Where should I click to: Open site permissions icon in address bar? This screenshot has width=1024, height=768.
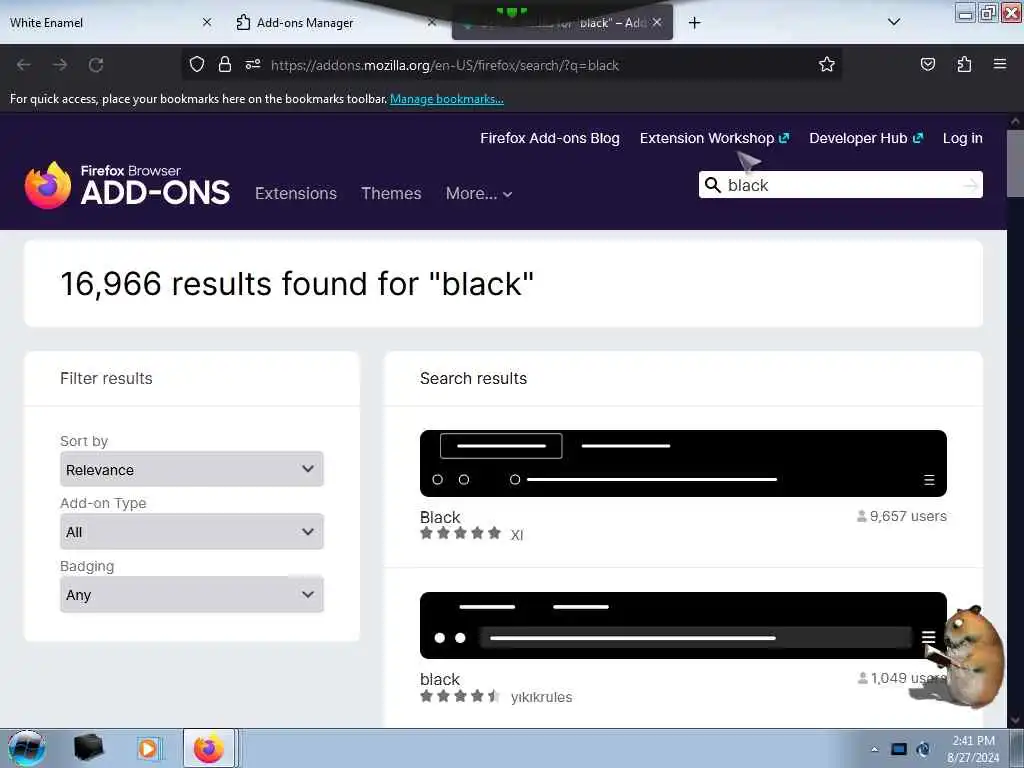(x=253, y=64)
